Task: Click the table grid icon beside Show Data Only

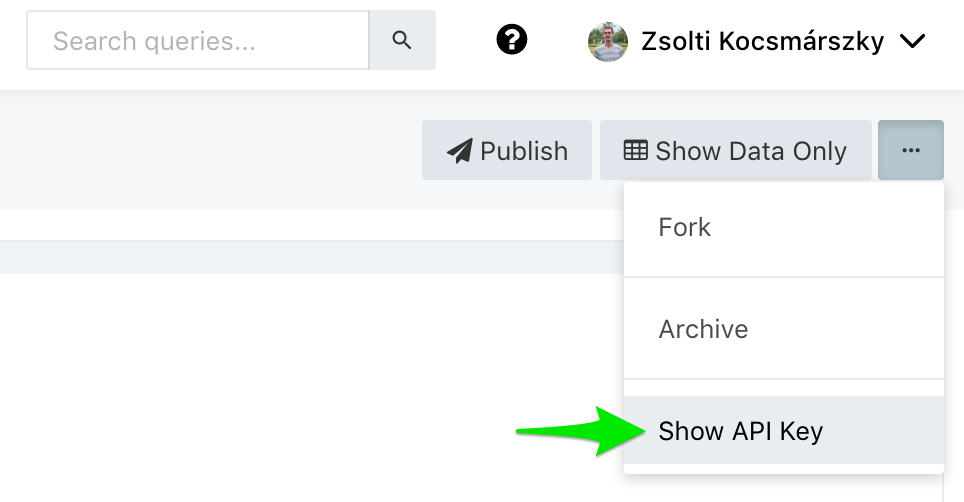Action: tap(636, 150)
